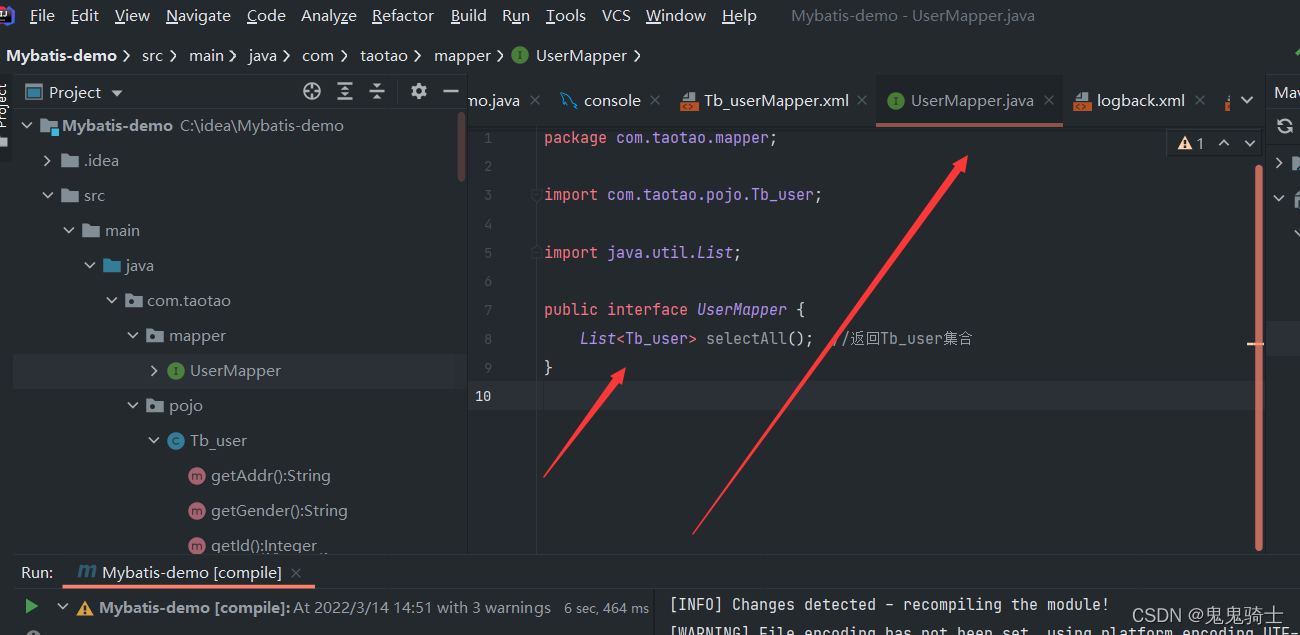Open the Refactor menu
This screenshot has width=1300, height=635.
[403, 16]
